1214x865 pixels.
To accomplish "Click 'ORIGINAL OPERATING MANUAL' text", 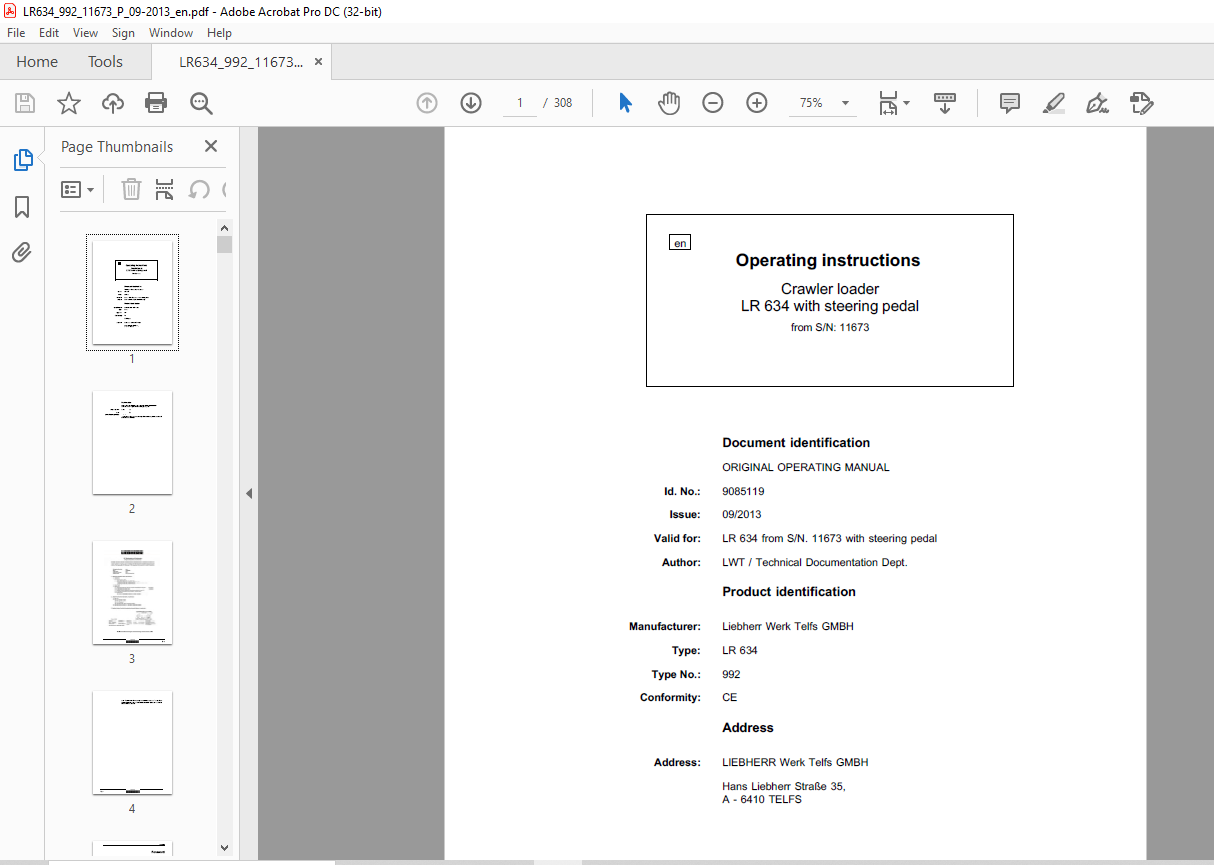I will [x=806, y=467].
